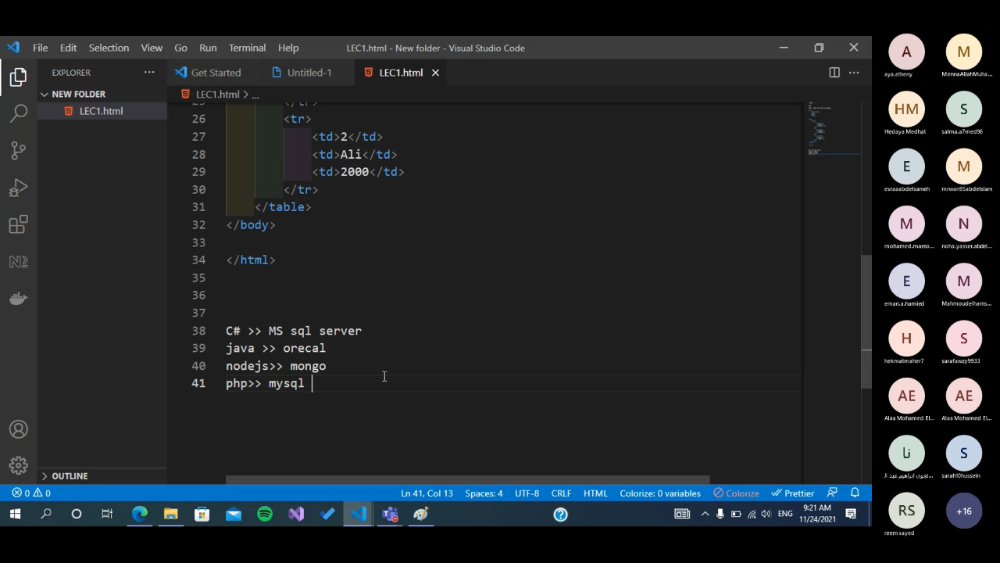
Task: Click the Prettier status bar item
Action: click(x=793, y=493)
